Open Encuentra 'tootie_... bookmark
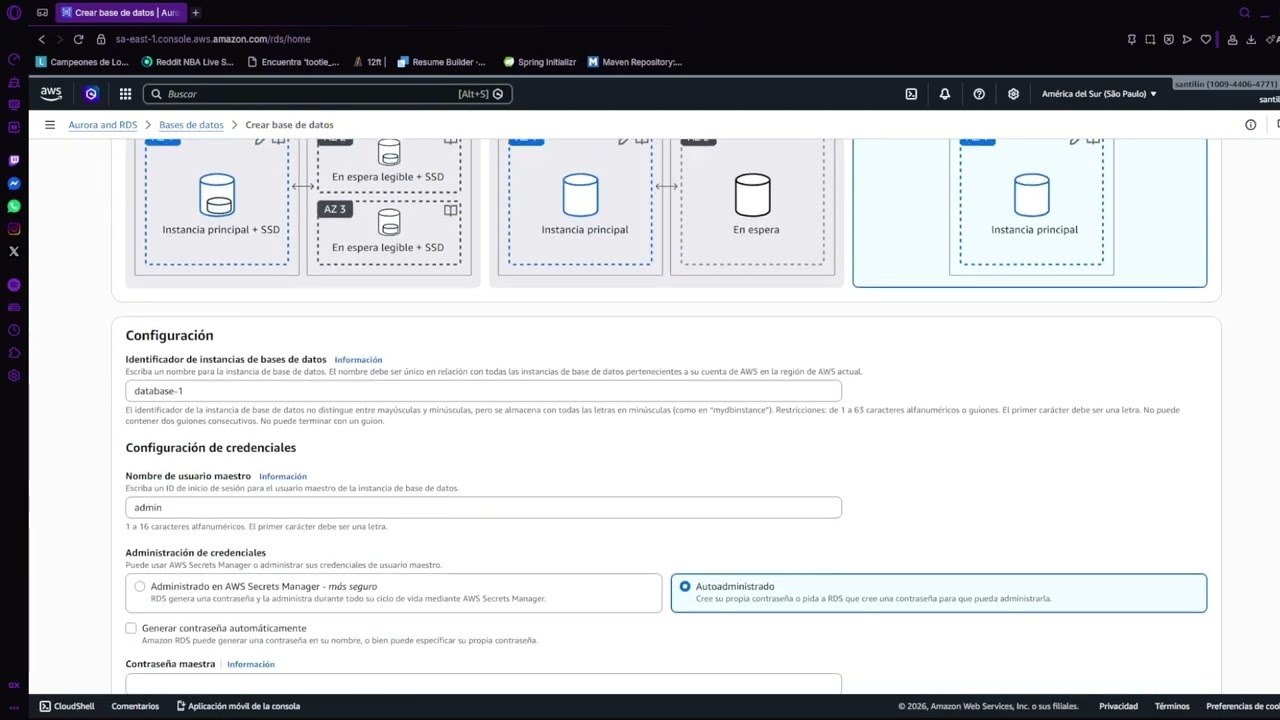The width and height of the screenshot is (1280, 720). point(293,62)
